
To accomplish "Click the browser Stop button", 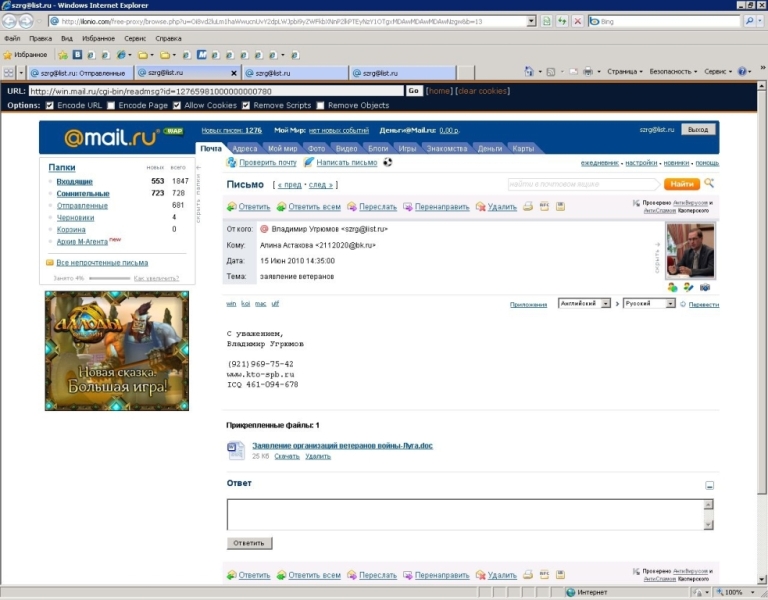I will coord(577,21).
